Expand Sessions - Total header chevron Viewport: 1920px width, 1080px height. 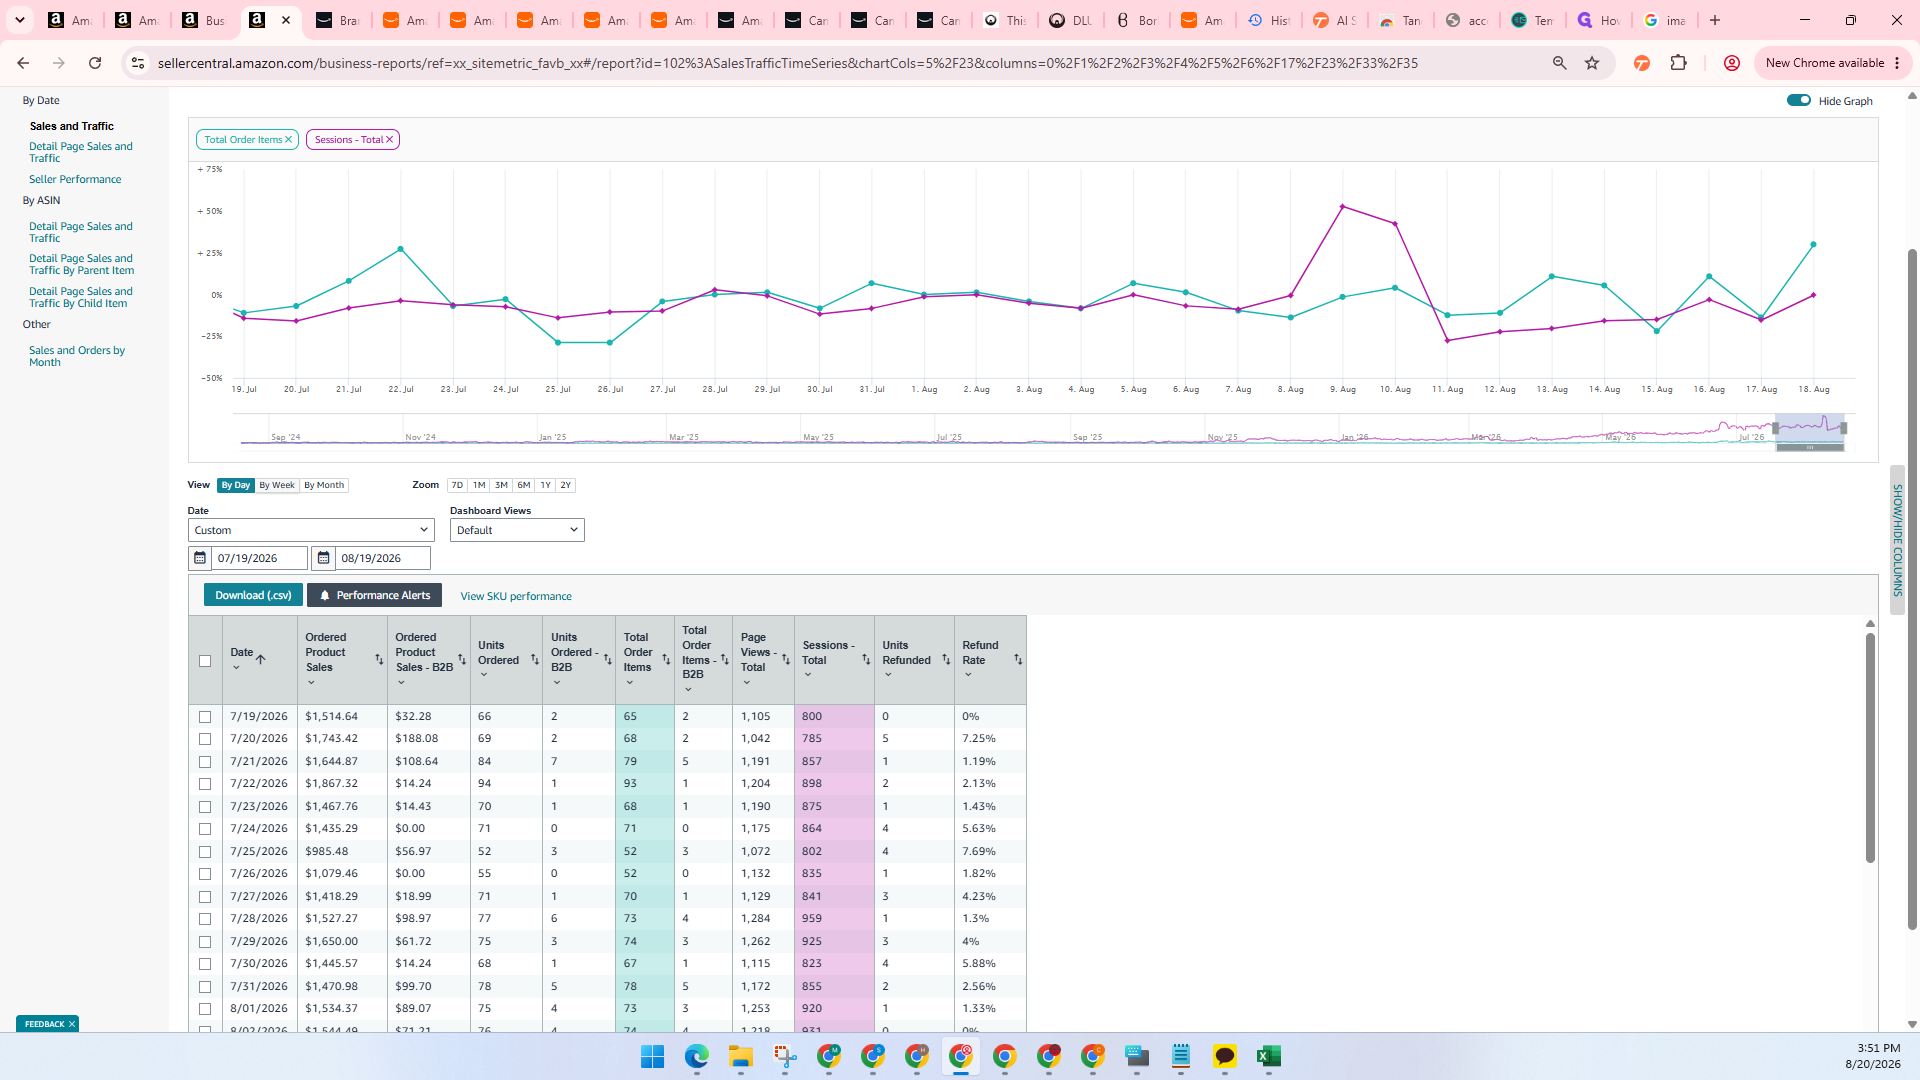coord(808,675)
